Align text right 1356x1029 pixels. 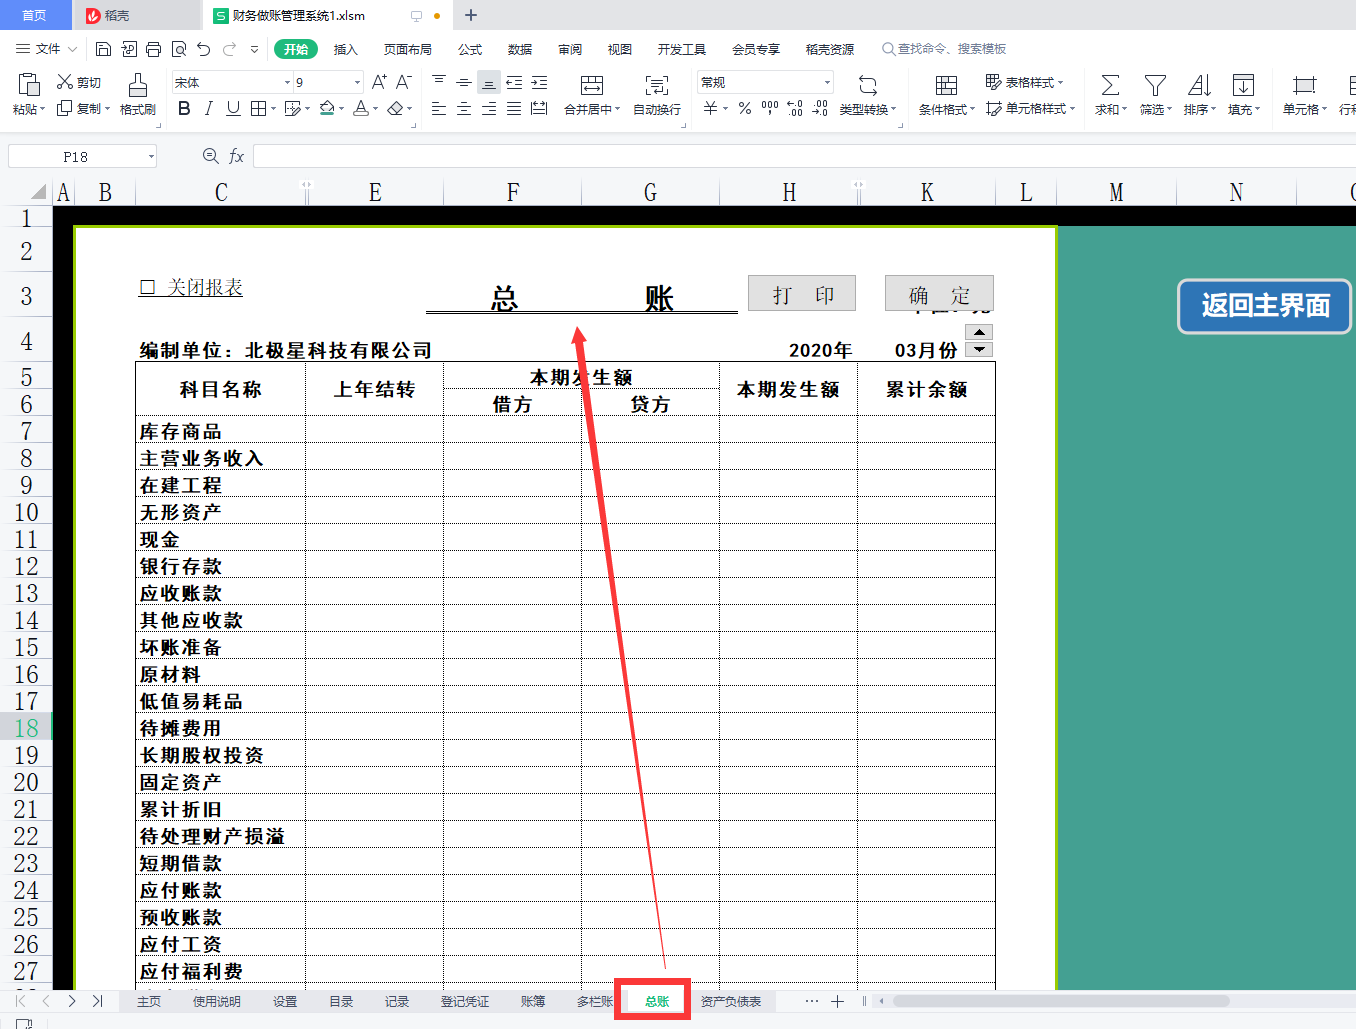coord(489,108)
